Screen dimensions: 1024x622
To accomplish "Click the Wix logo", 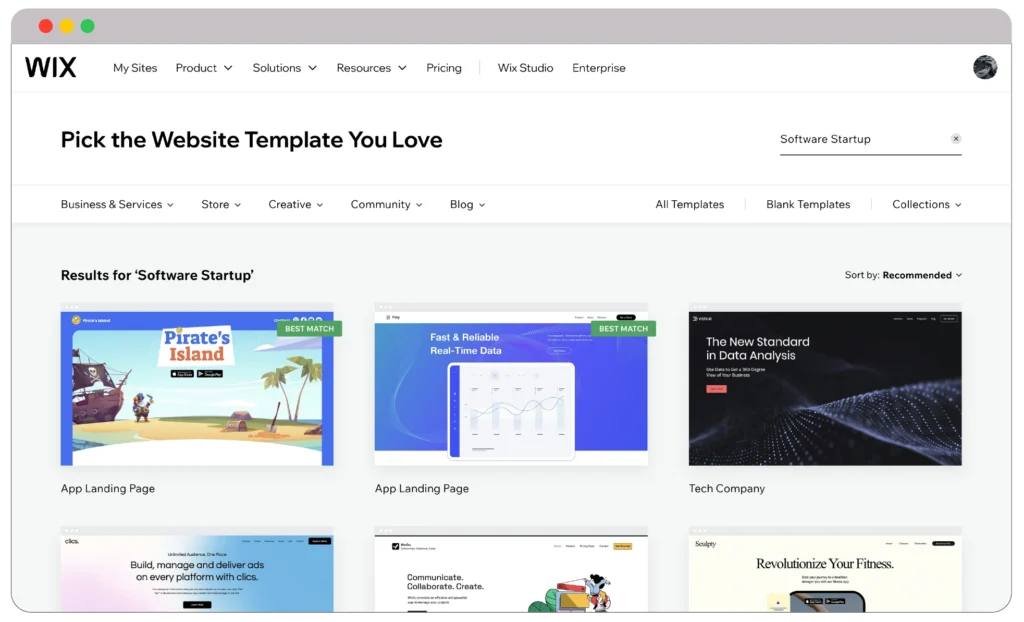I will point(50,68).
